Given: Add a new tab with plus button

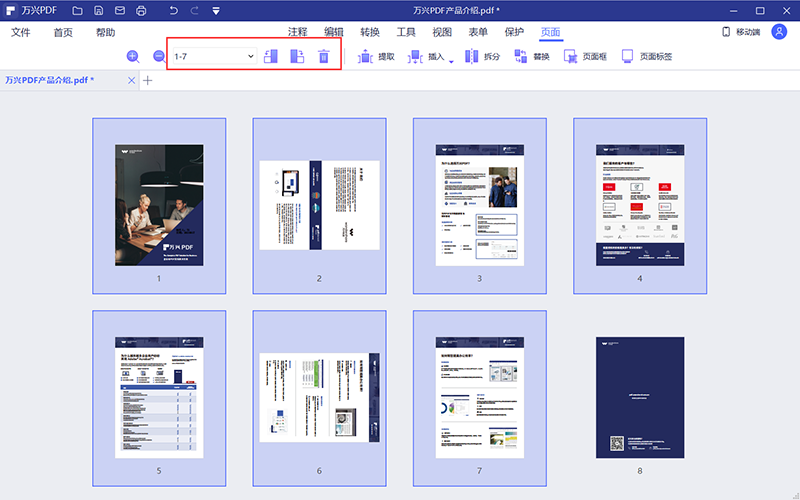Looking at the screenshot, I should (x=148, y=80).
